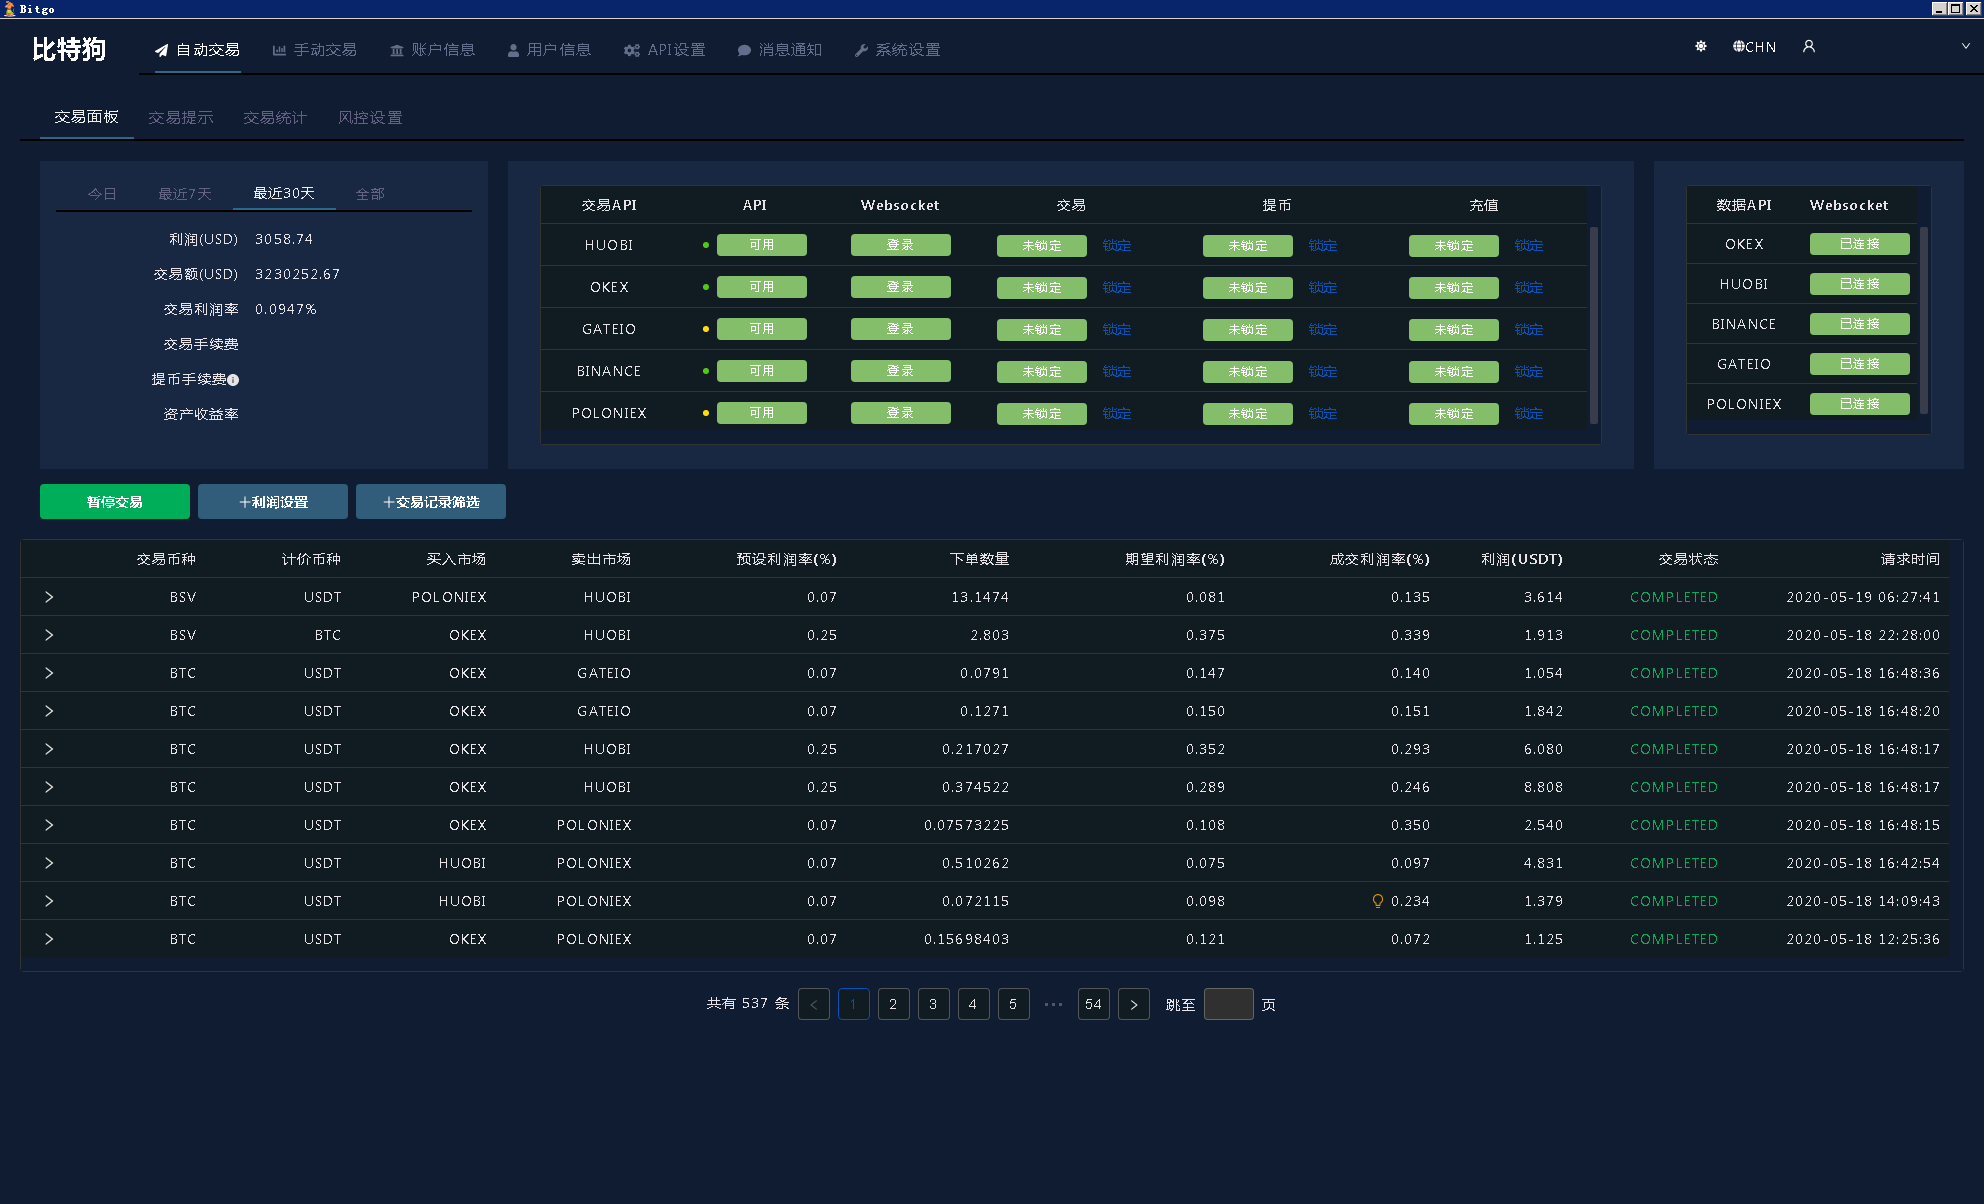Click the POLONIEX yellow status dot
1984x1204 pixels.
(706, 413)
